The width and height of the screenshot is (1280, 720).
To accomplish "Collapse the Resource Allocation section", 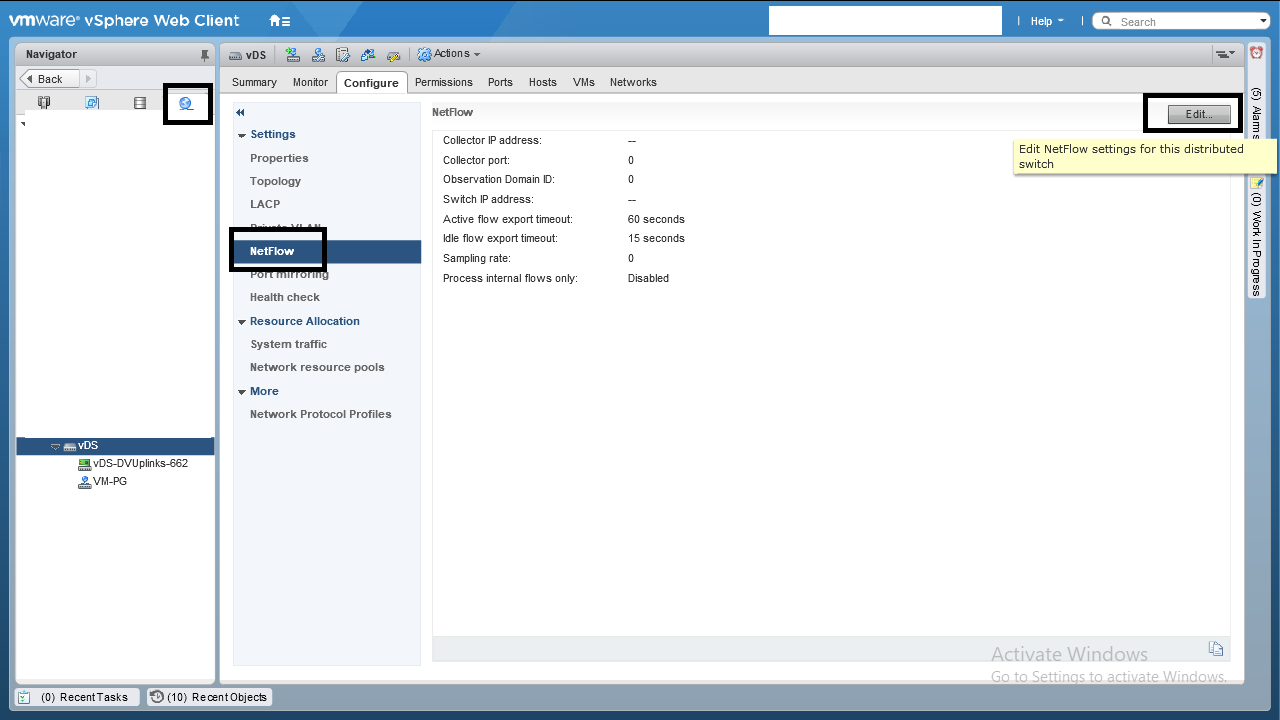I will click(242, 322).
